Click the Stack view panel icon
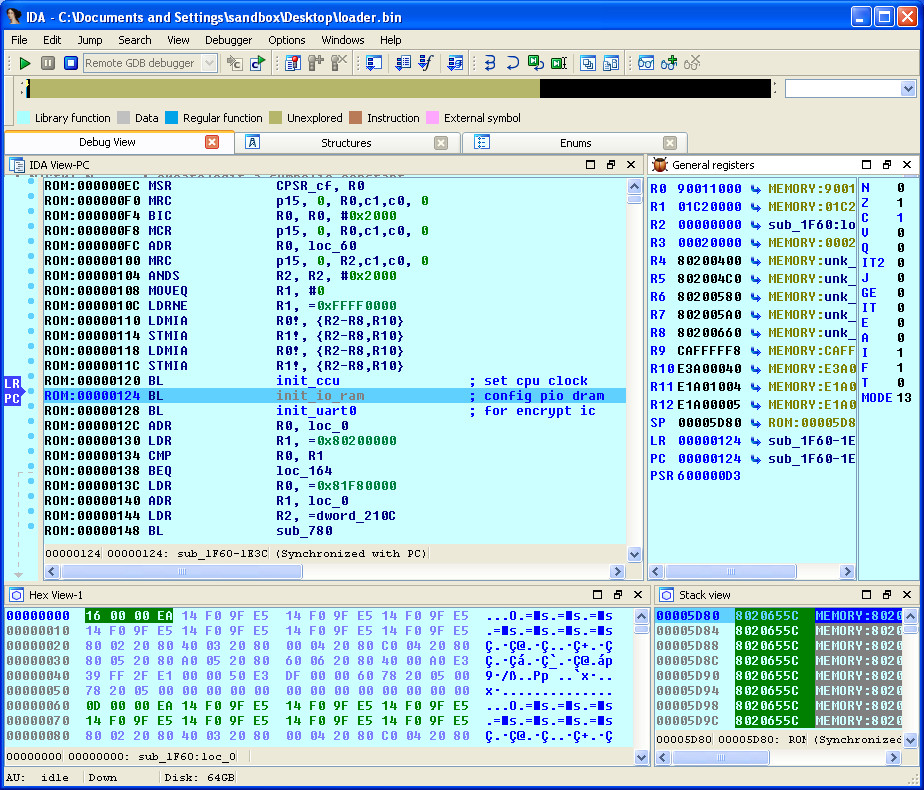The image size is (924, 790). 666,595
